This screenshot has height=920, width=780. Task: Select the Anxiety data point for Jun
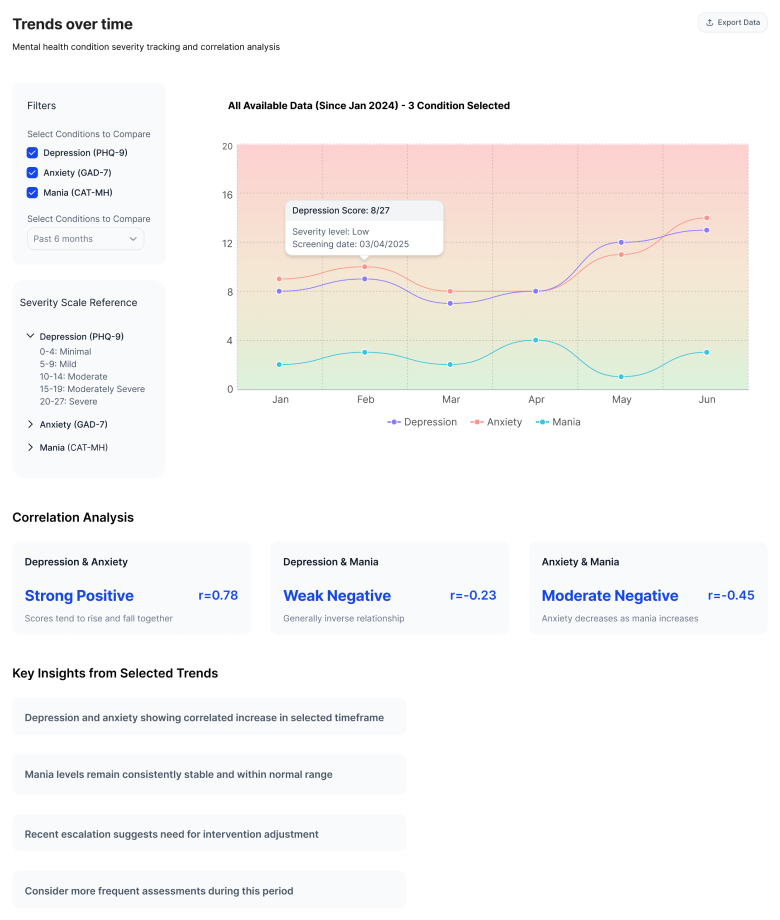707,218
